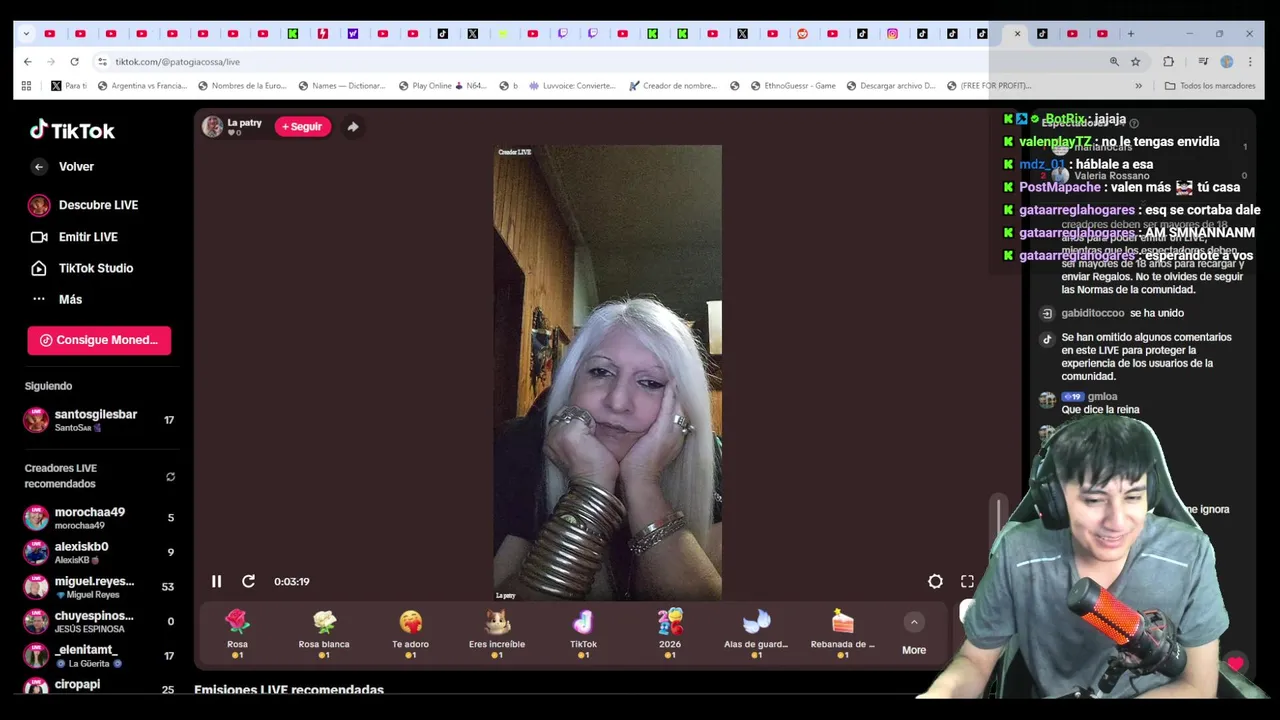Share the live stream with arrow icon
The width and height of the screenshot is (1280, 720).
coord(353,127)
